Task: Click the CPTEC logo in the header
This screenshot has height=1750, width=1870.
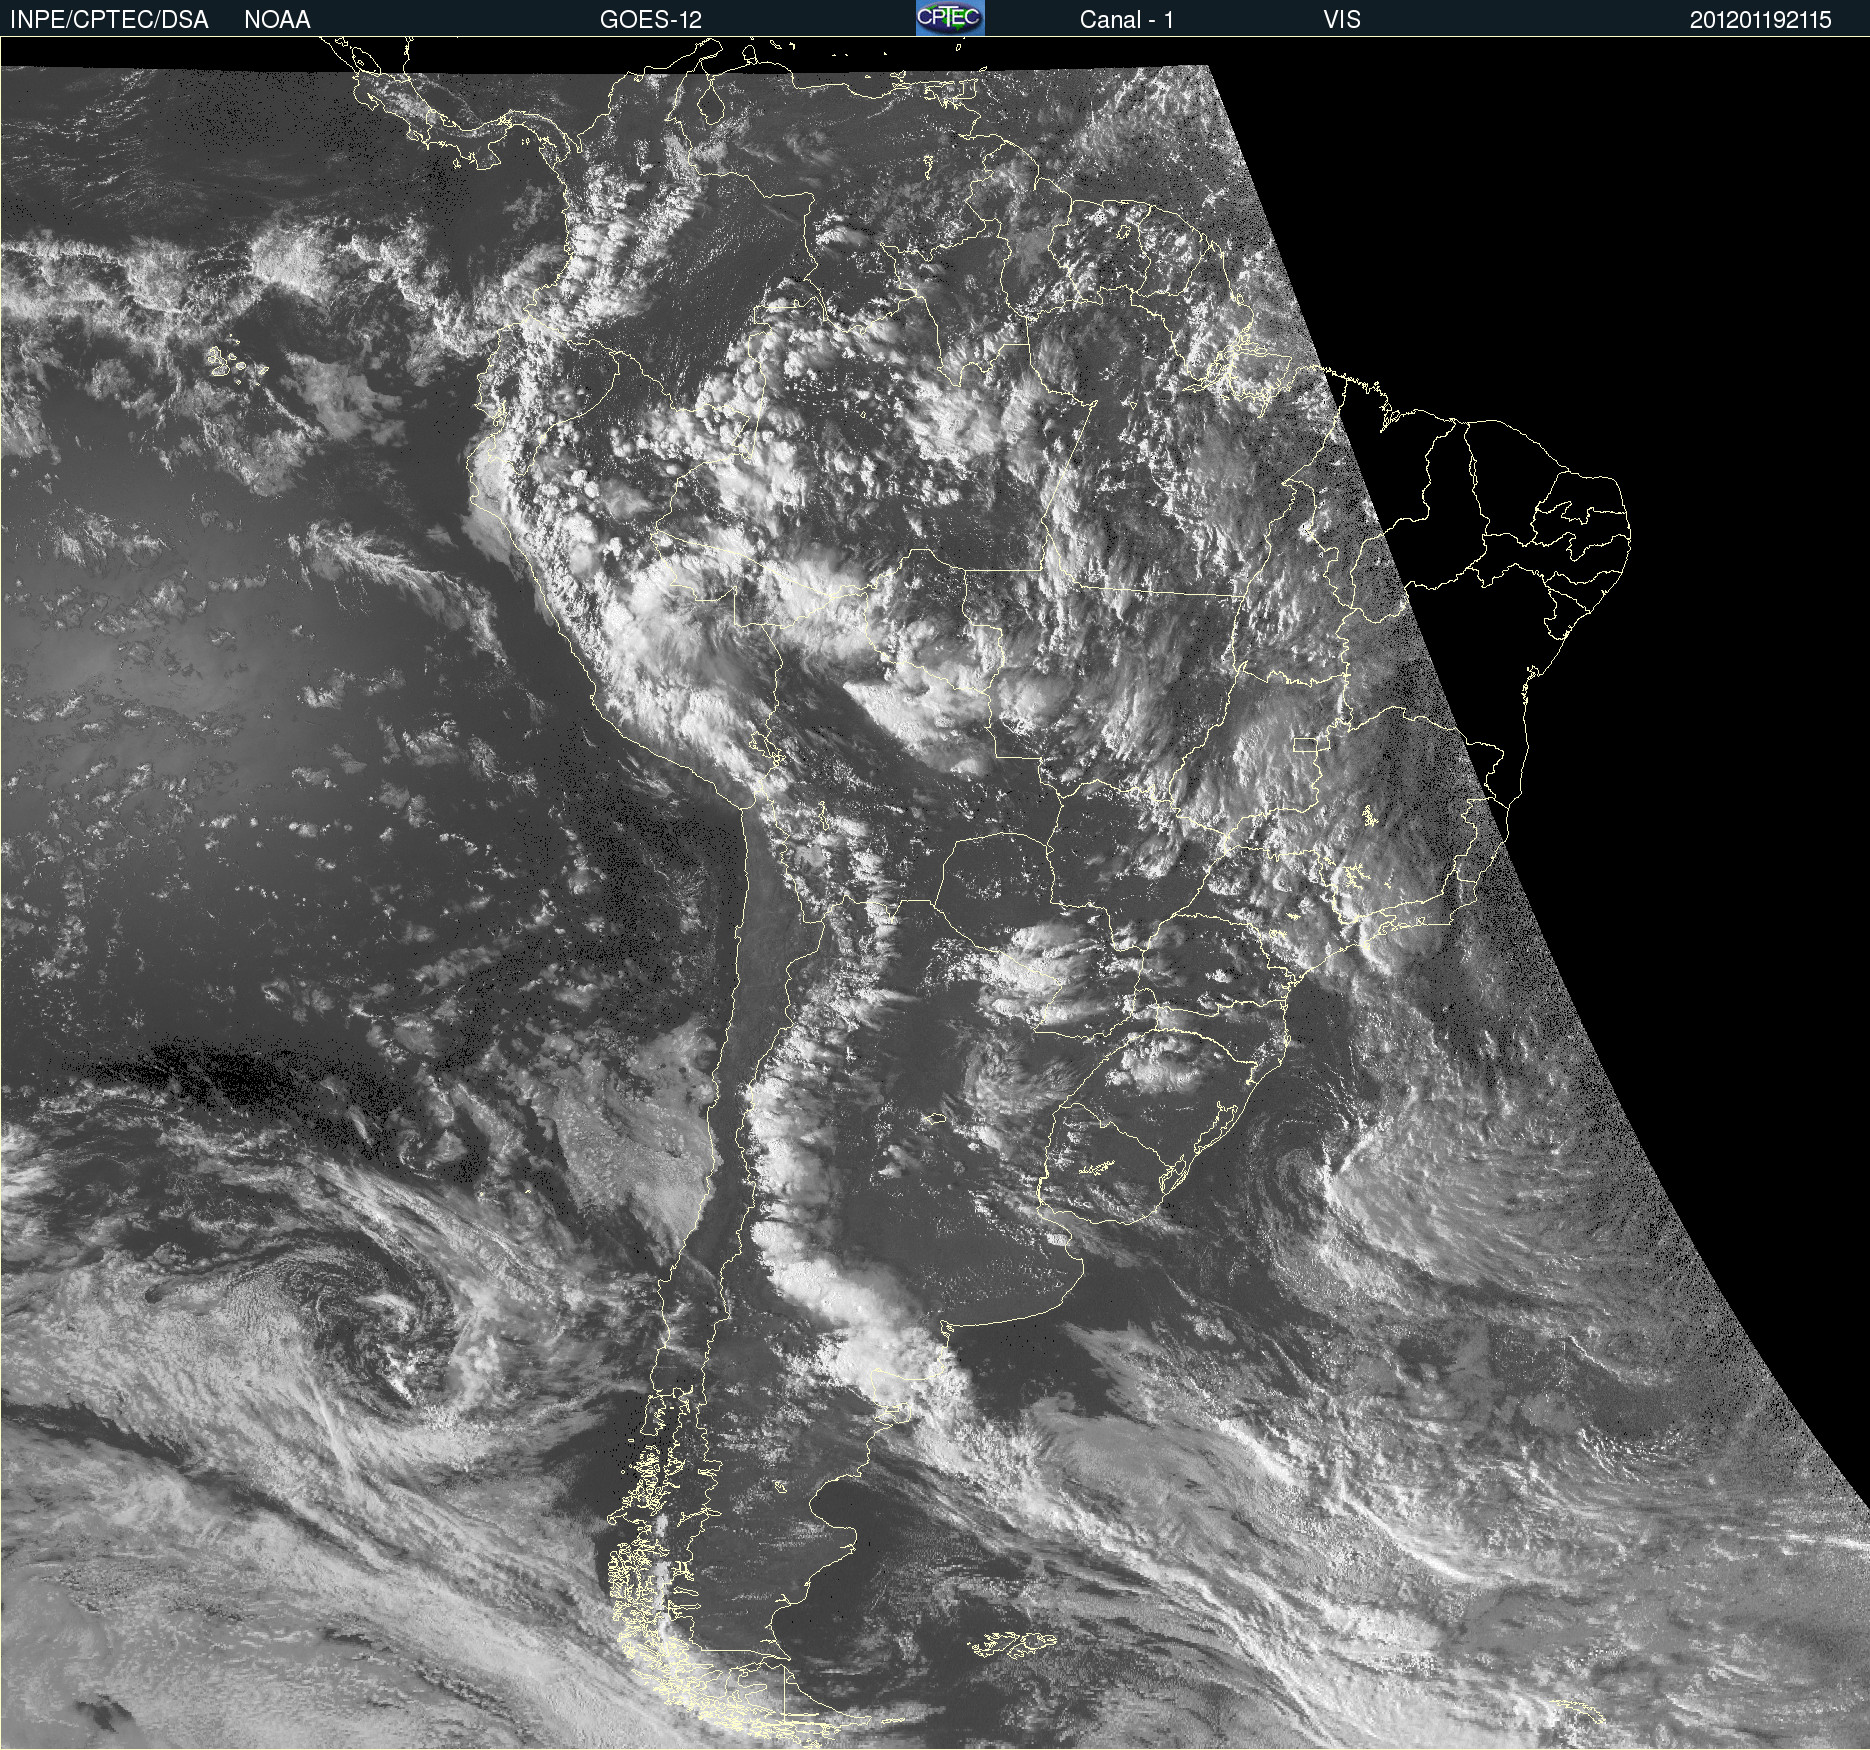Action: tap(950, 18)
